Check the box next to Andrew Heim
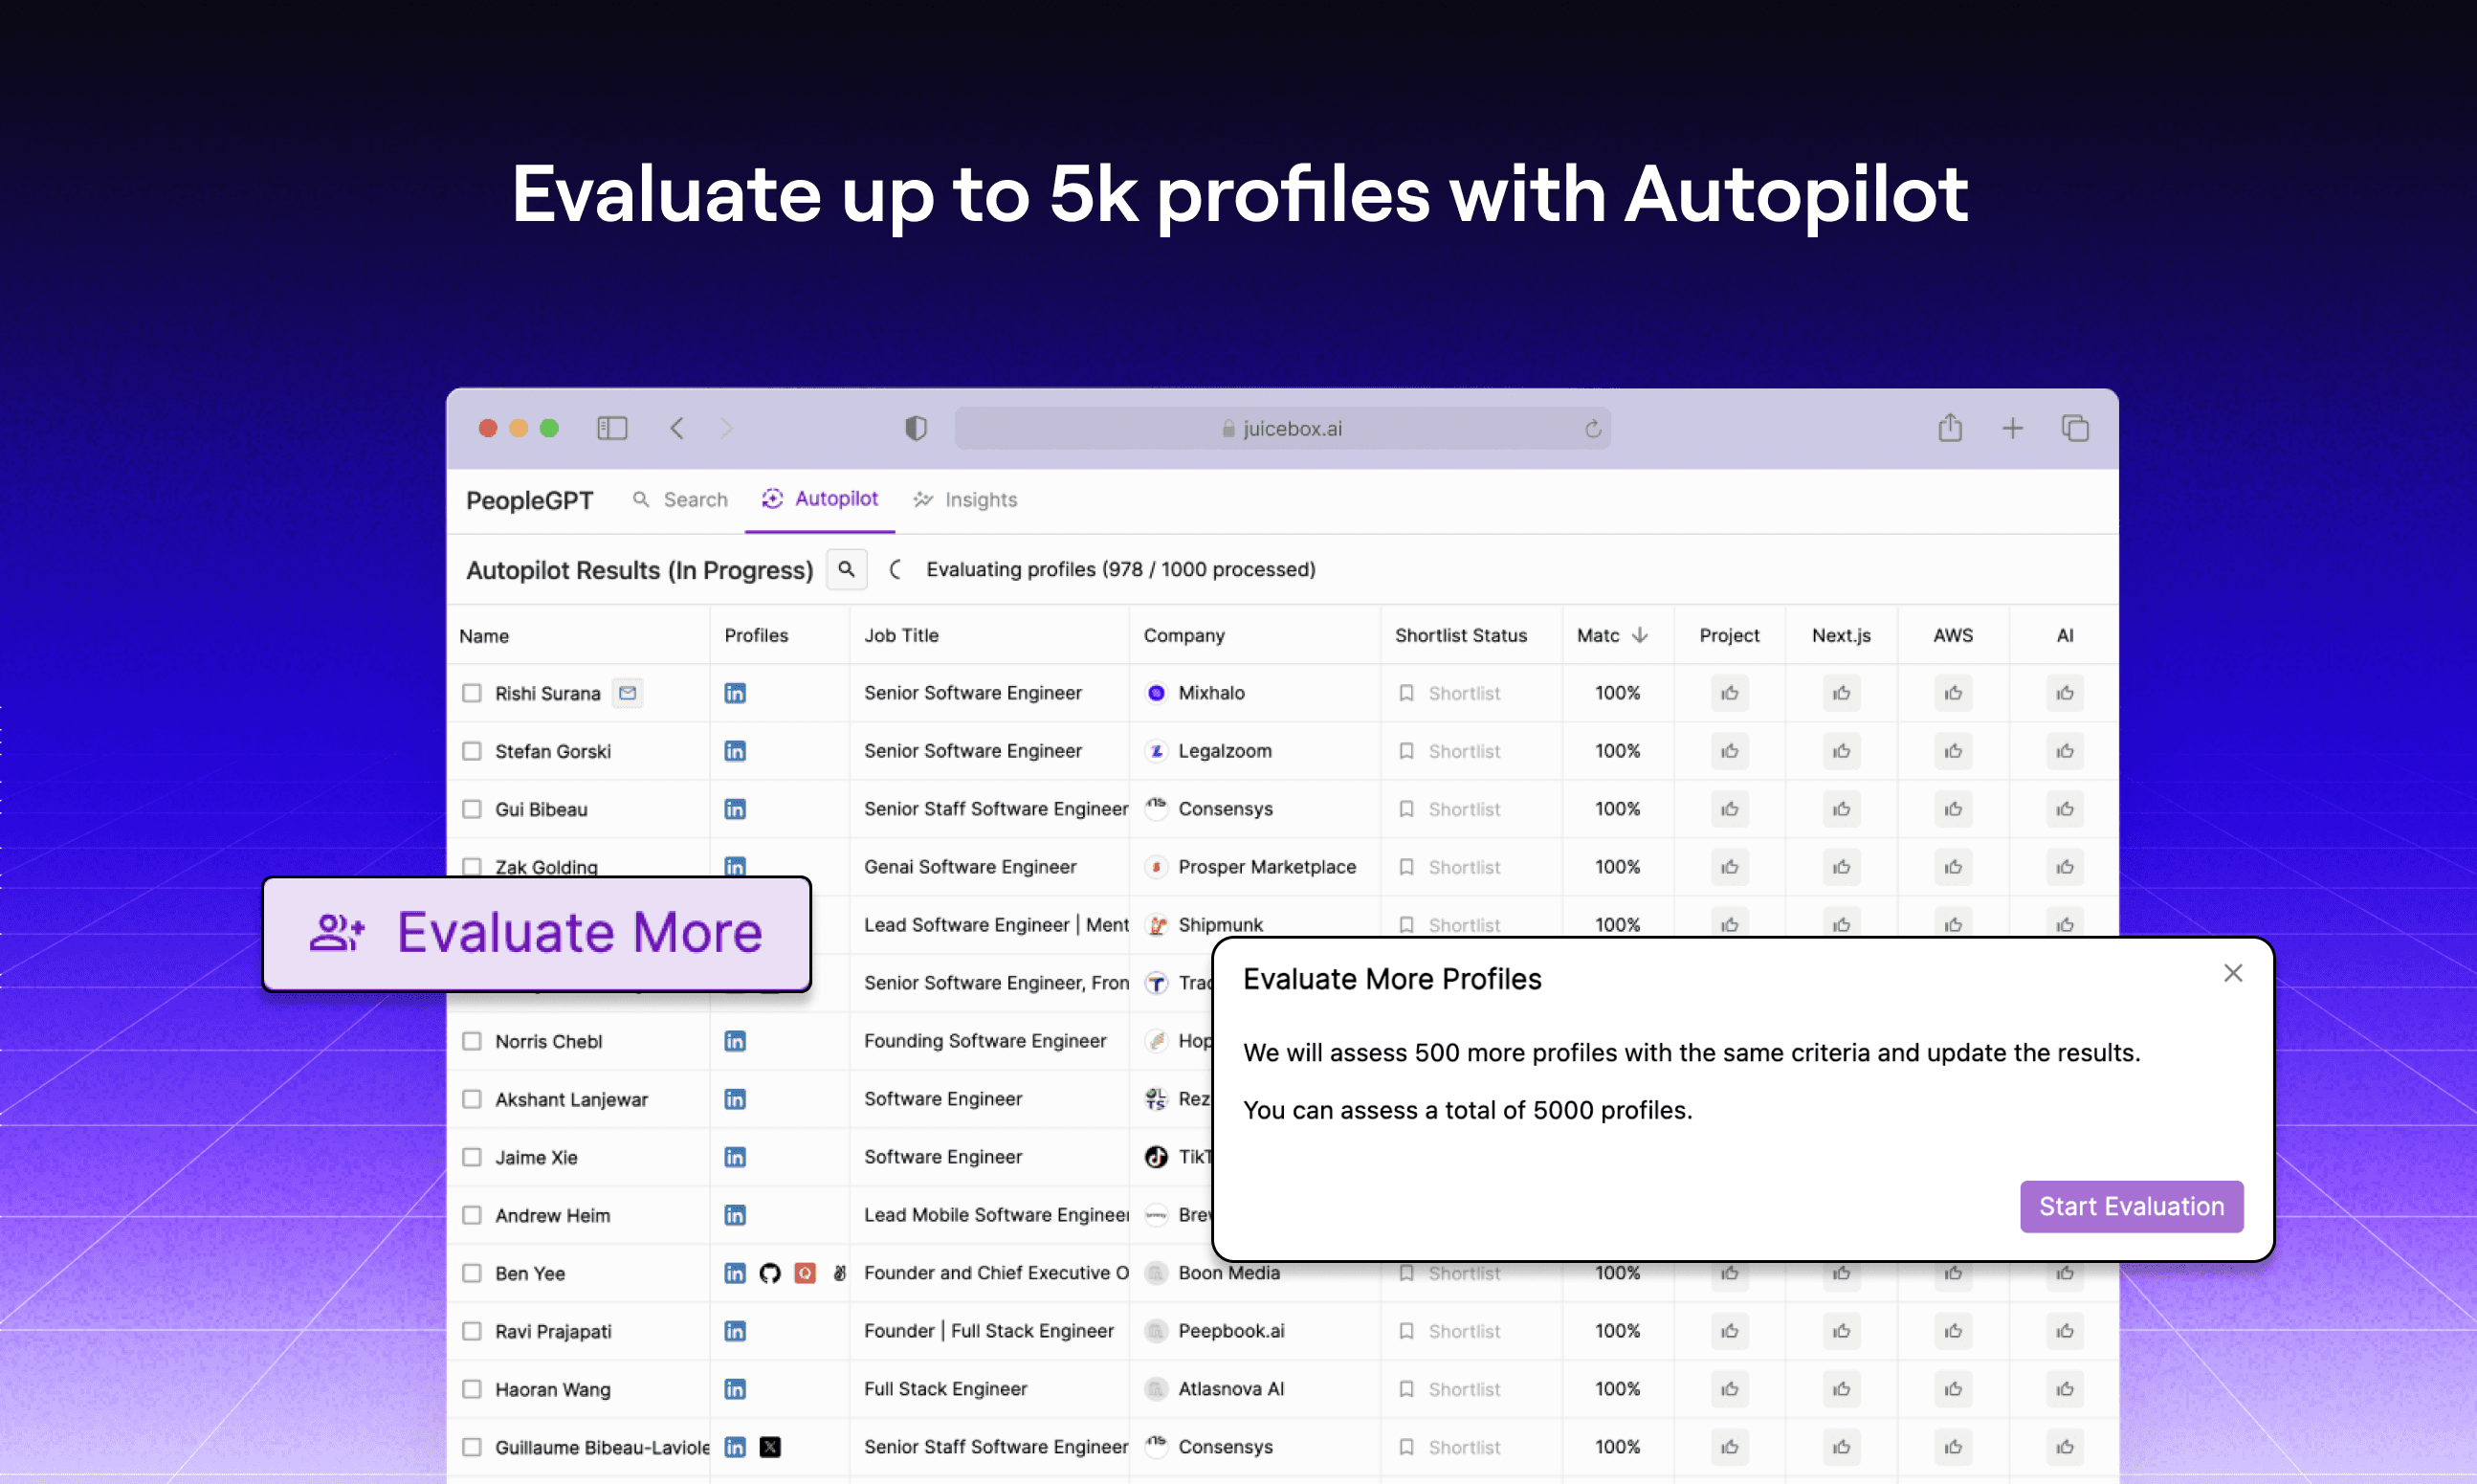 click(472, 1215)
